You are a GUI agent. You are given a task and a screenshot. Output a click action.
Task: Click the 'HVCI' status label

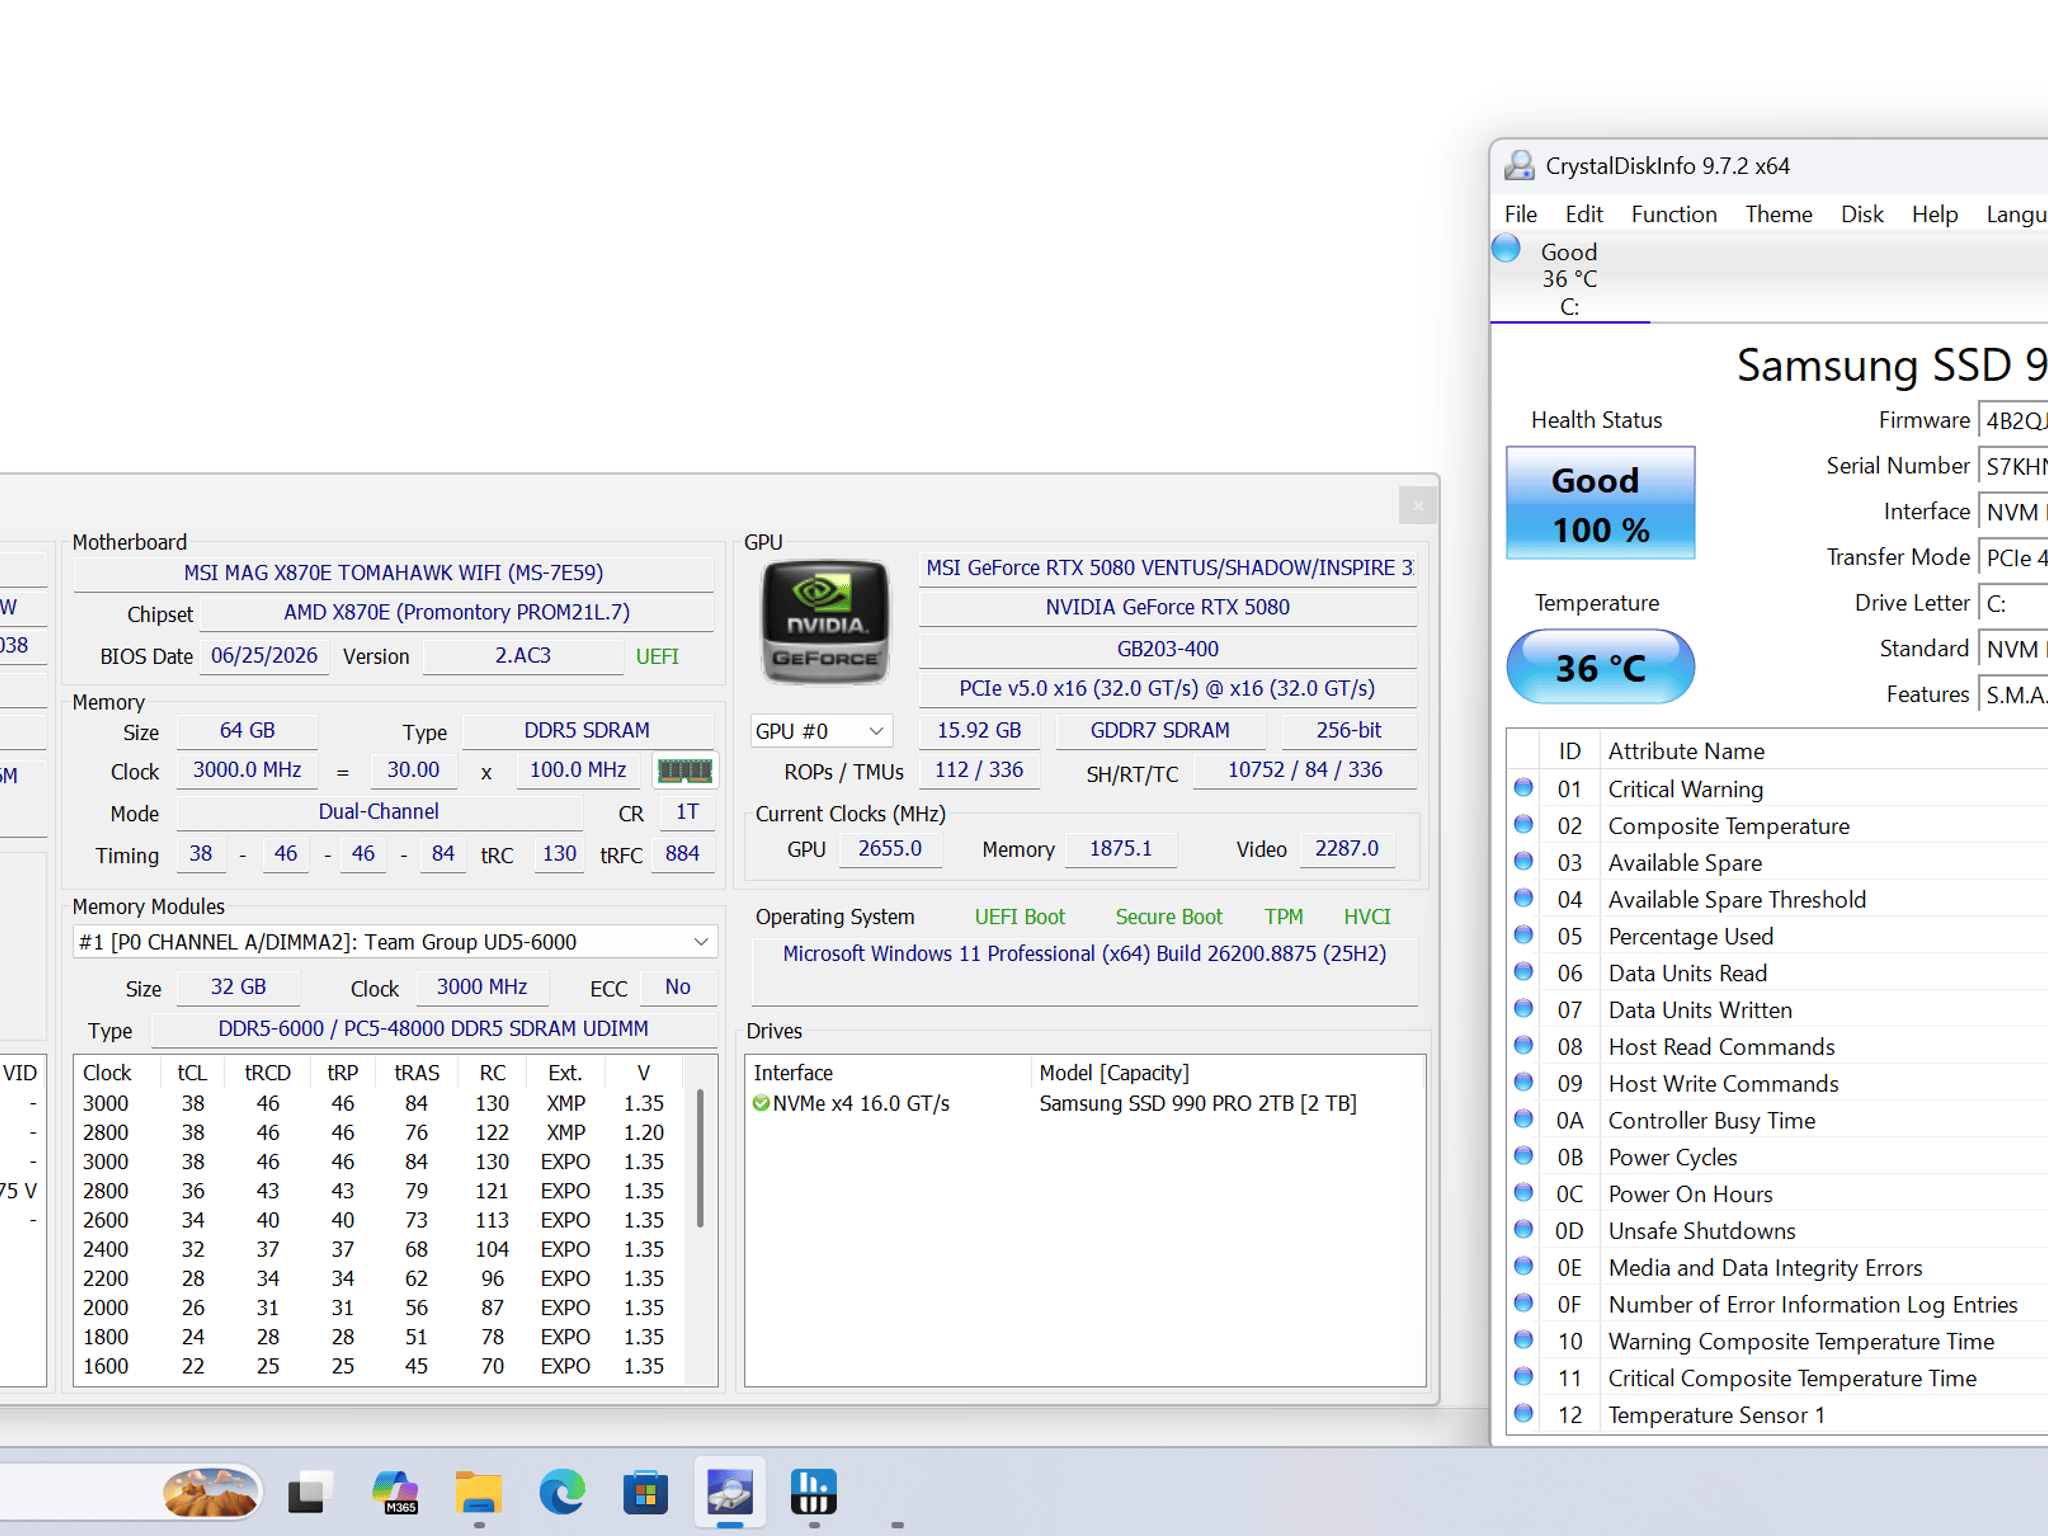tap(1367, 917)
